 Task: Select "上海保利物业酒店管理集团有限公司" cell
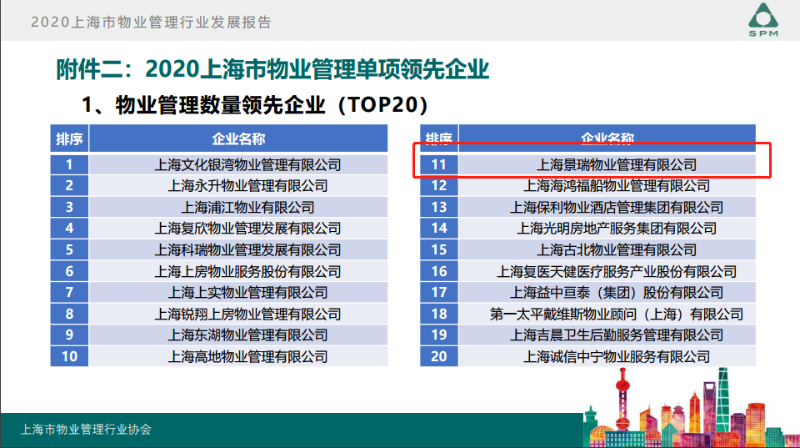point(607,207)
